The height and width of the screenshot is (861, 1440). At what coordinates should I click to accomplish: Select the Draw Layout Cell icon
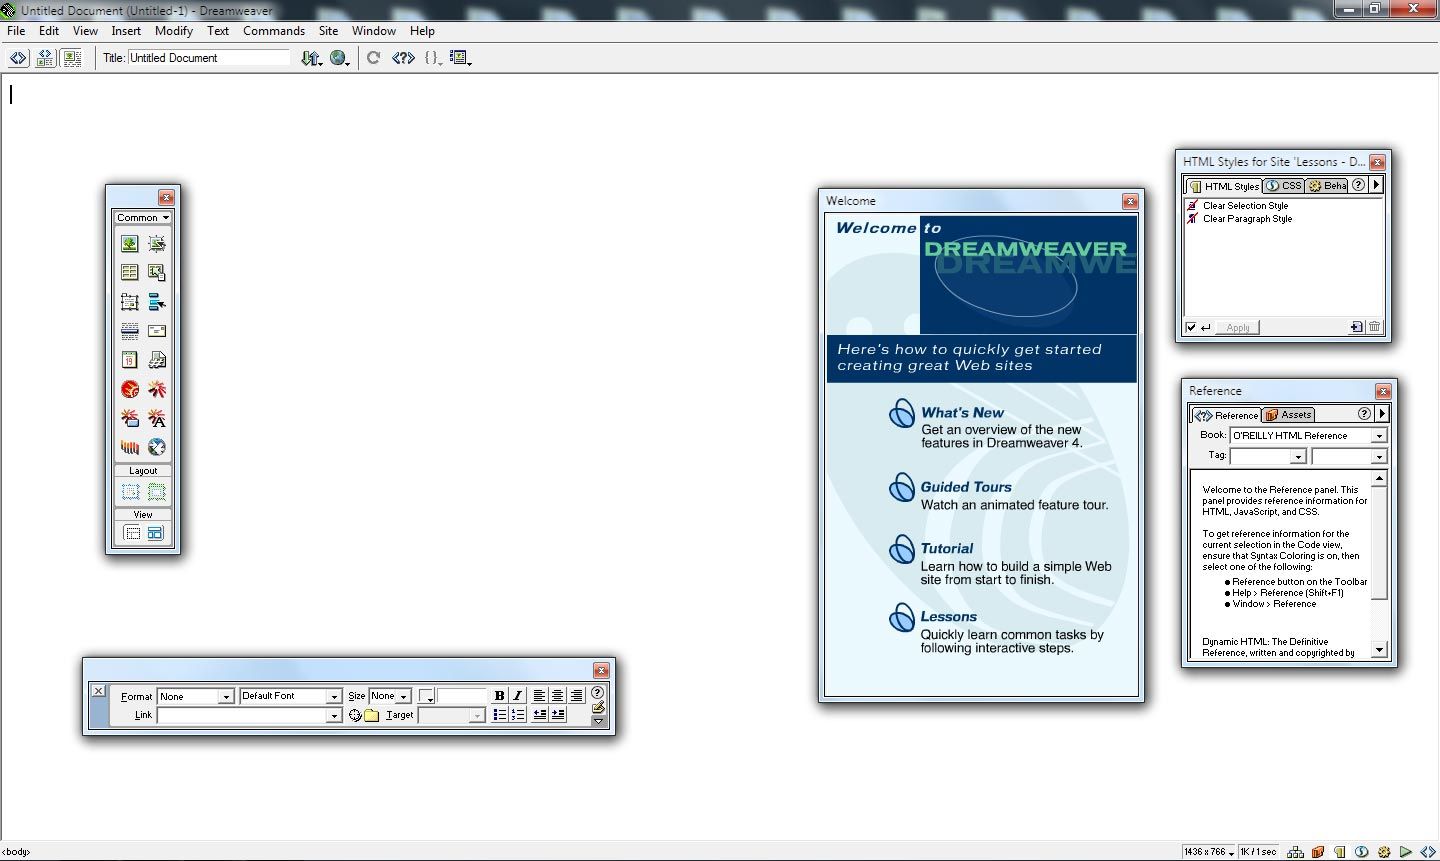coord(131,491)
